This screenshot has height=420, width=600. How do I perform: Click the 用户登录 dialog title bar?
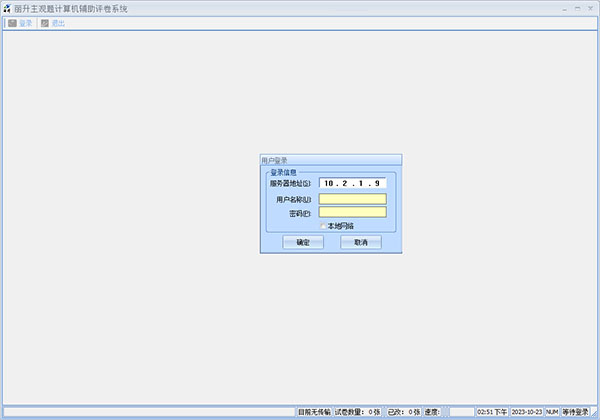click(x=331, y=160)
